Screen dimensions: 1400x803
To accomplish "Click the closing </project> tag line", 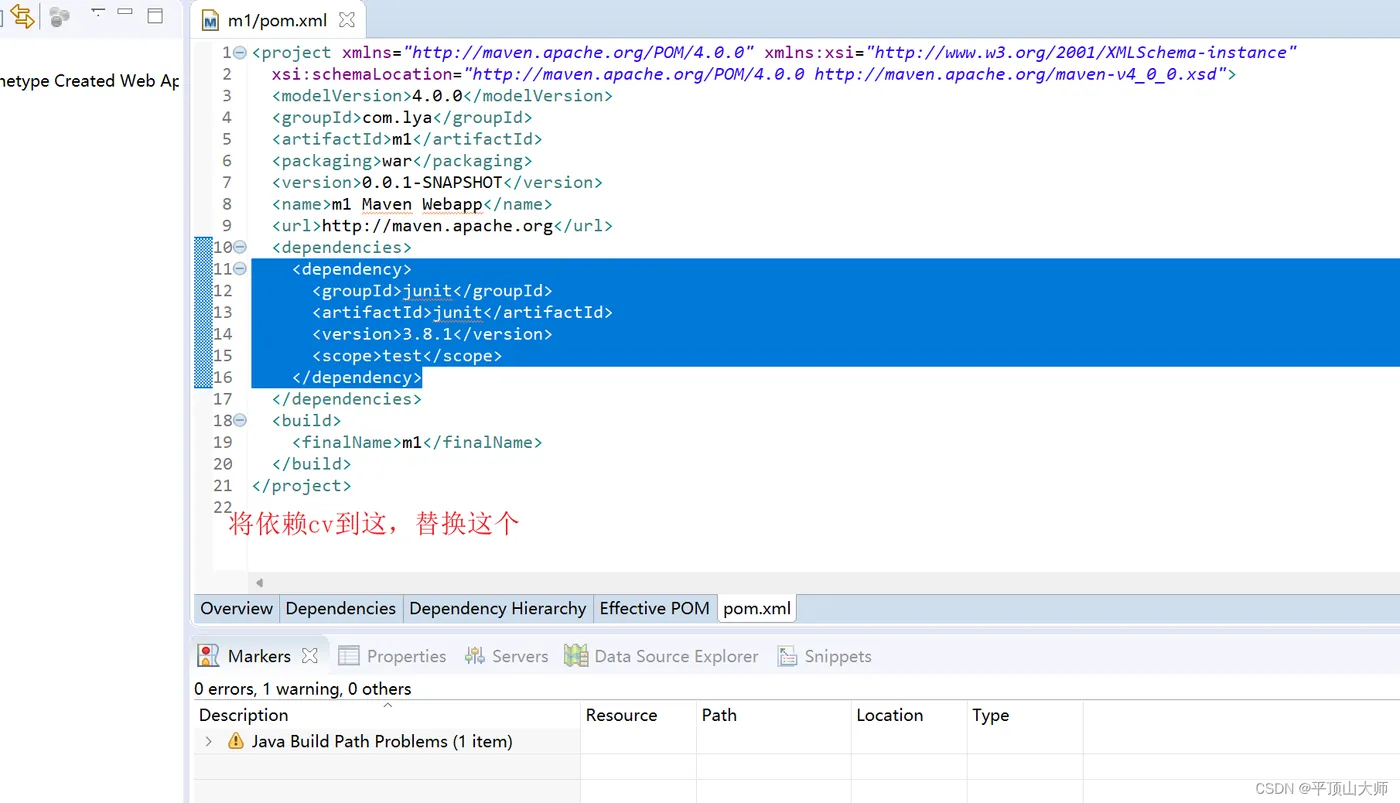I will click(x=302, y=486).
